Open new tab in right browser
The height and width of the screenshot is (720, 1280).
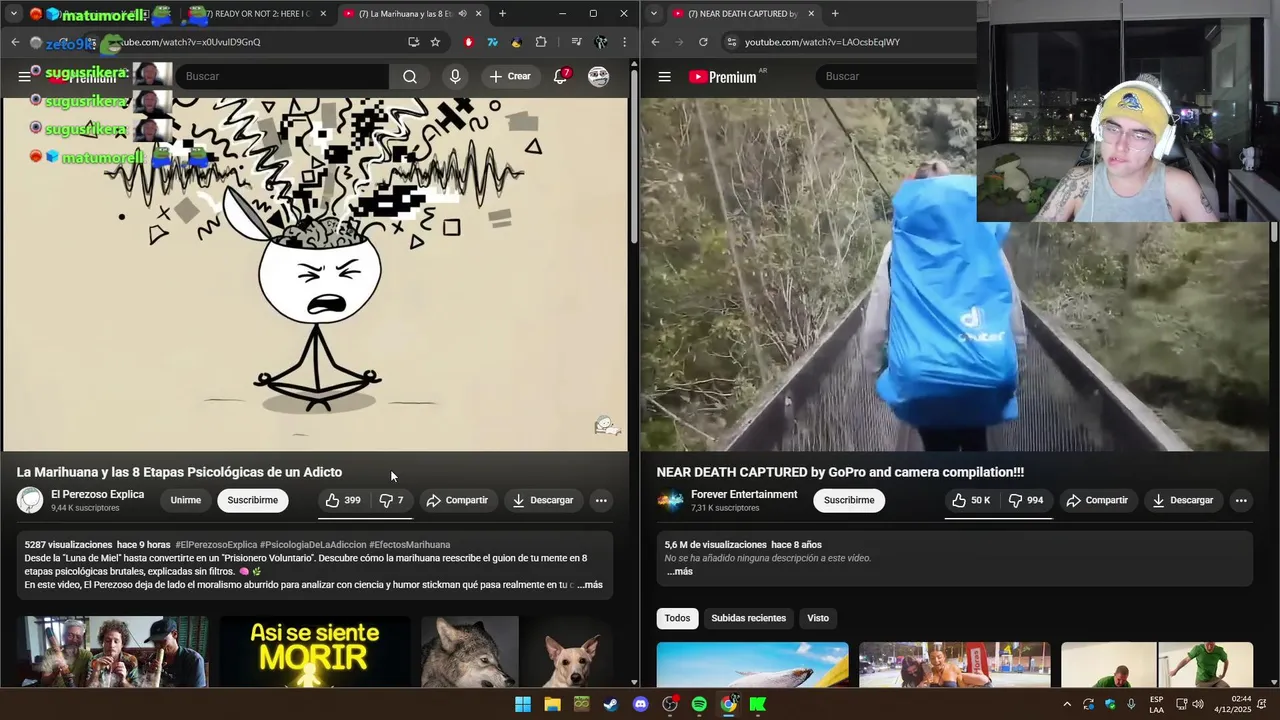click(835, 14)
